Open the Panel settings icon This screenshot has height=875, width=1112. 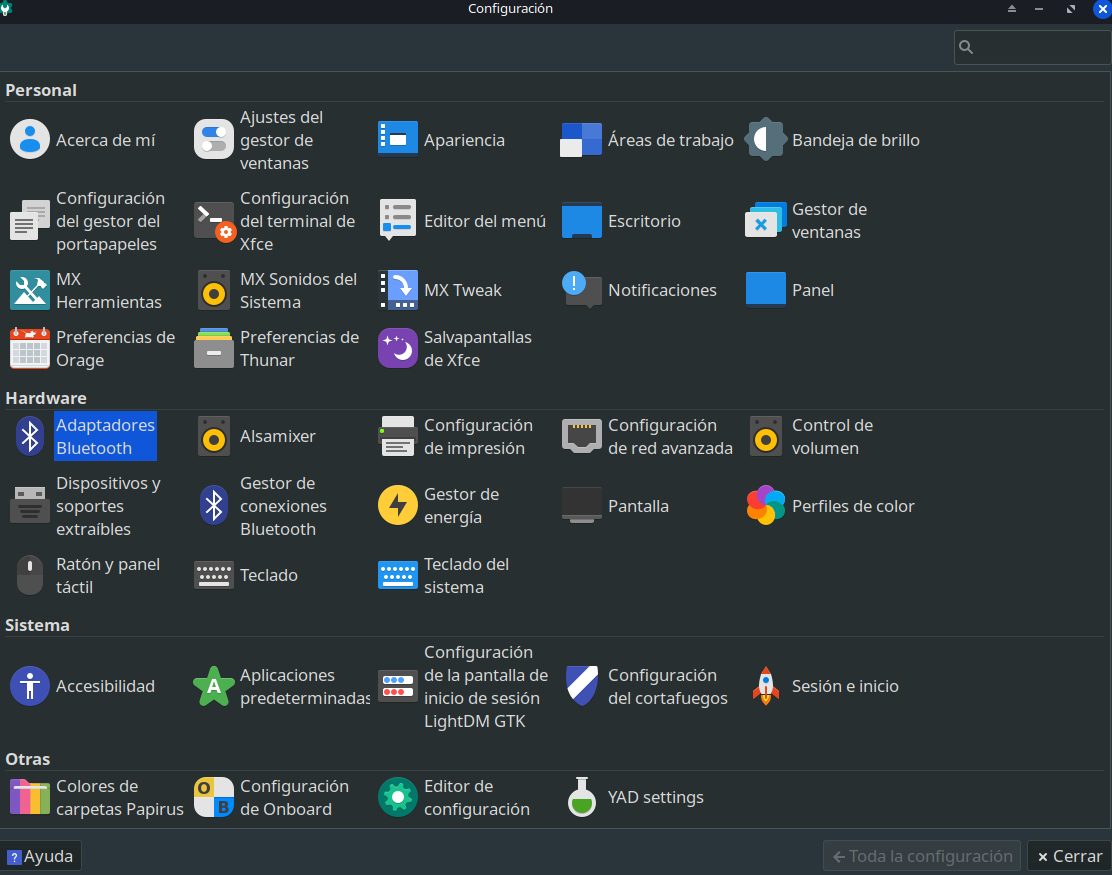[766, 290]
